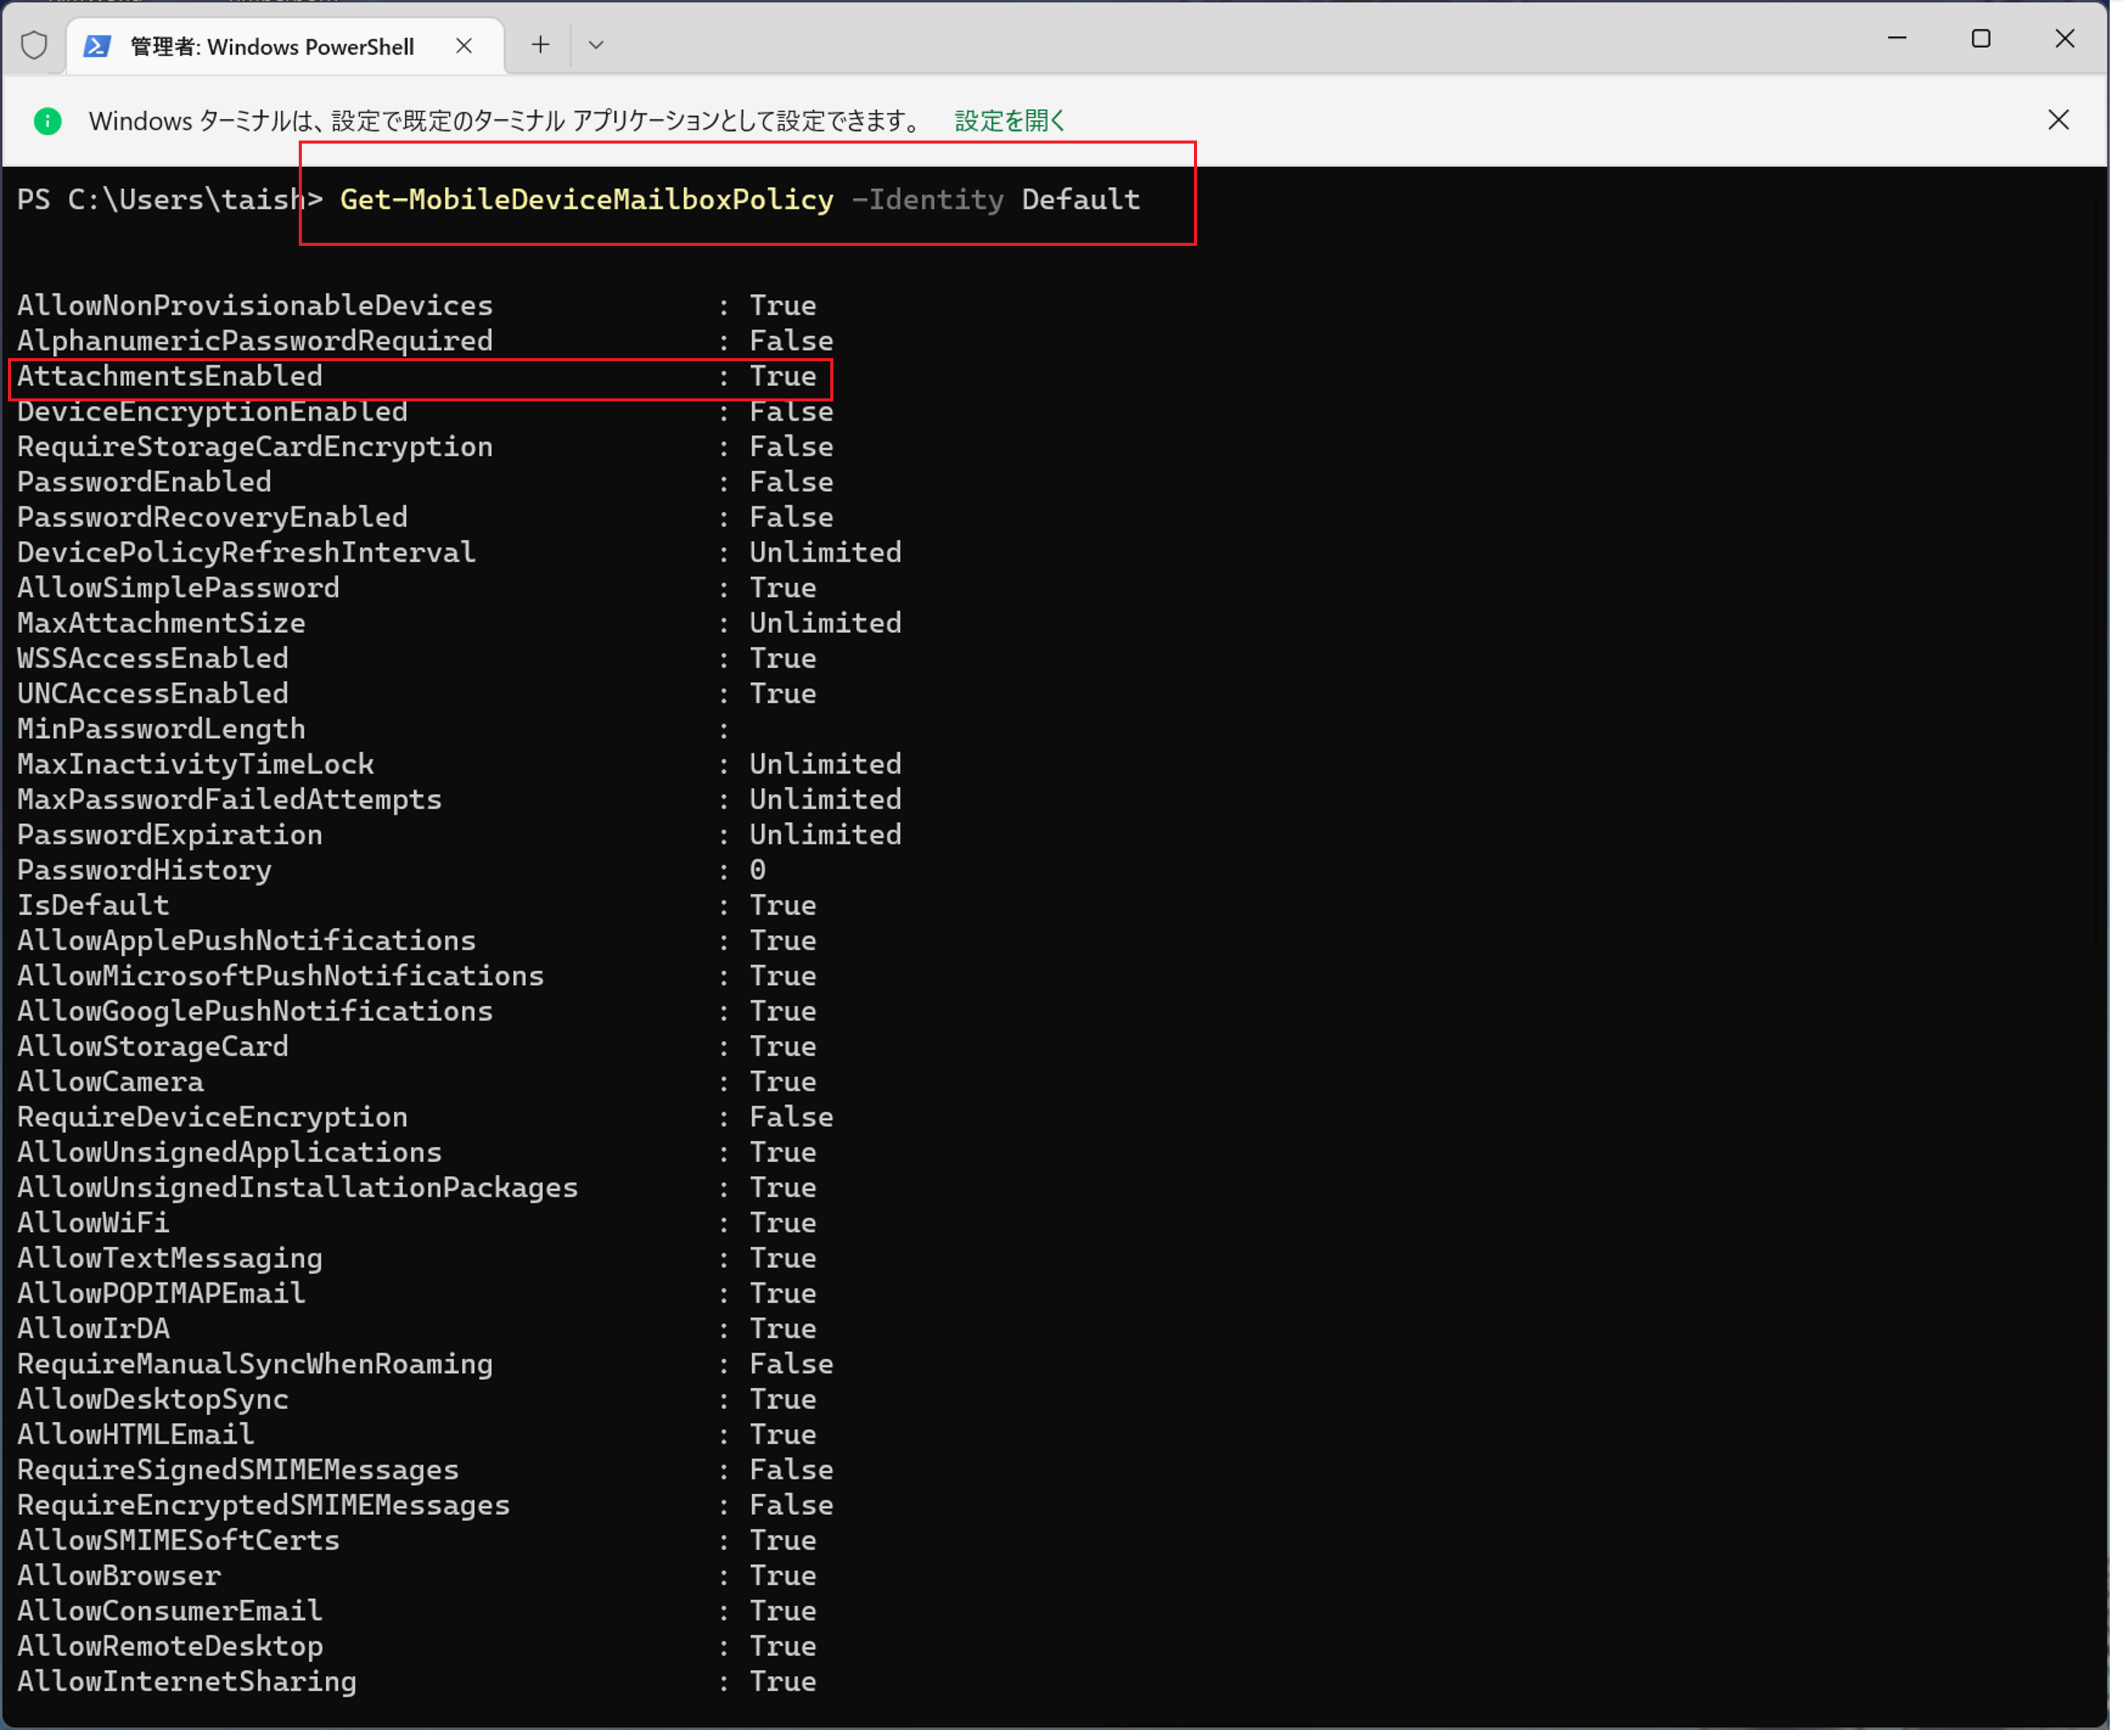2123x1736 pixels.
Task: Click the MaxPasswordFailedAttempts line
Action: (460, 801)
